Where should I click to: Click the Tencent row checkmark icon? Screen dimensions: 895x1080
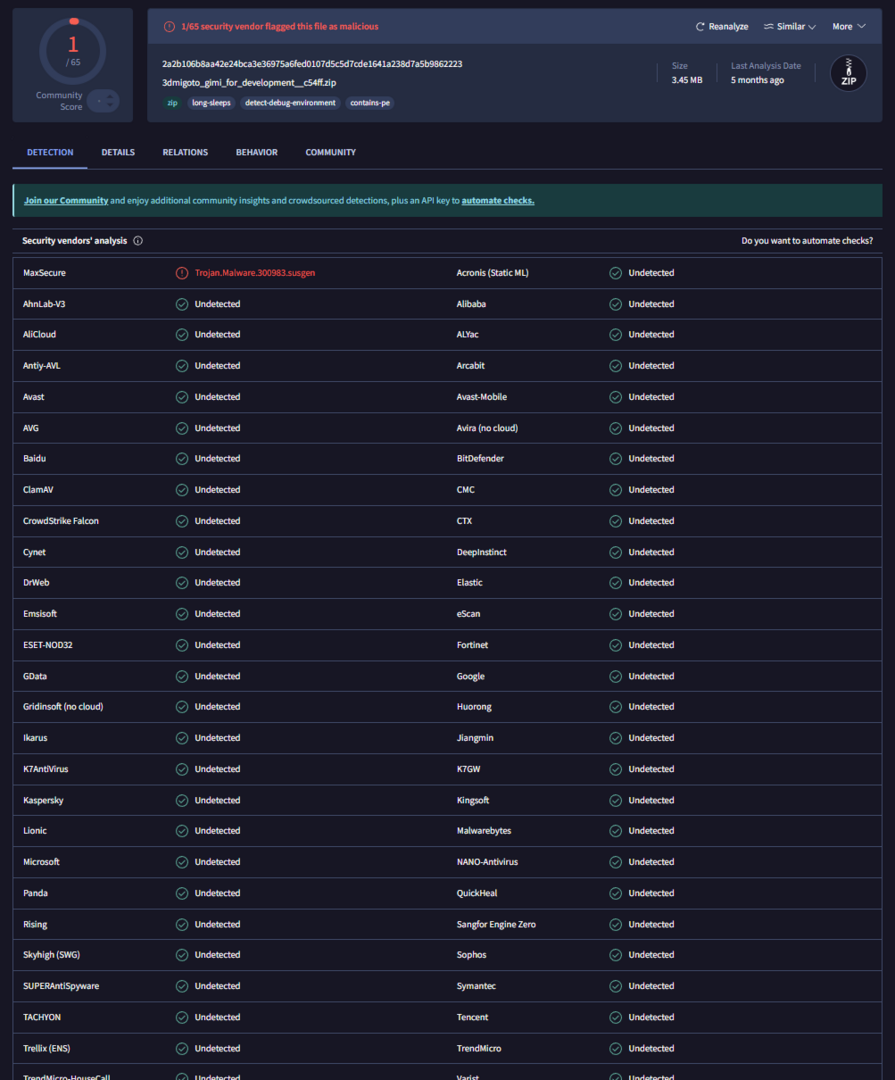pyautogui.click(x=615, y=1017)
